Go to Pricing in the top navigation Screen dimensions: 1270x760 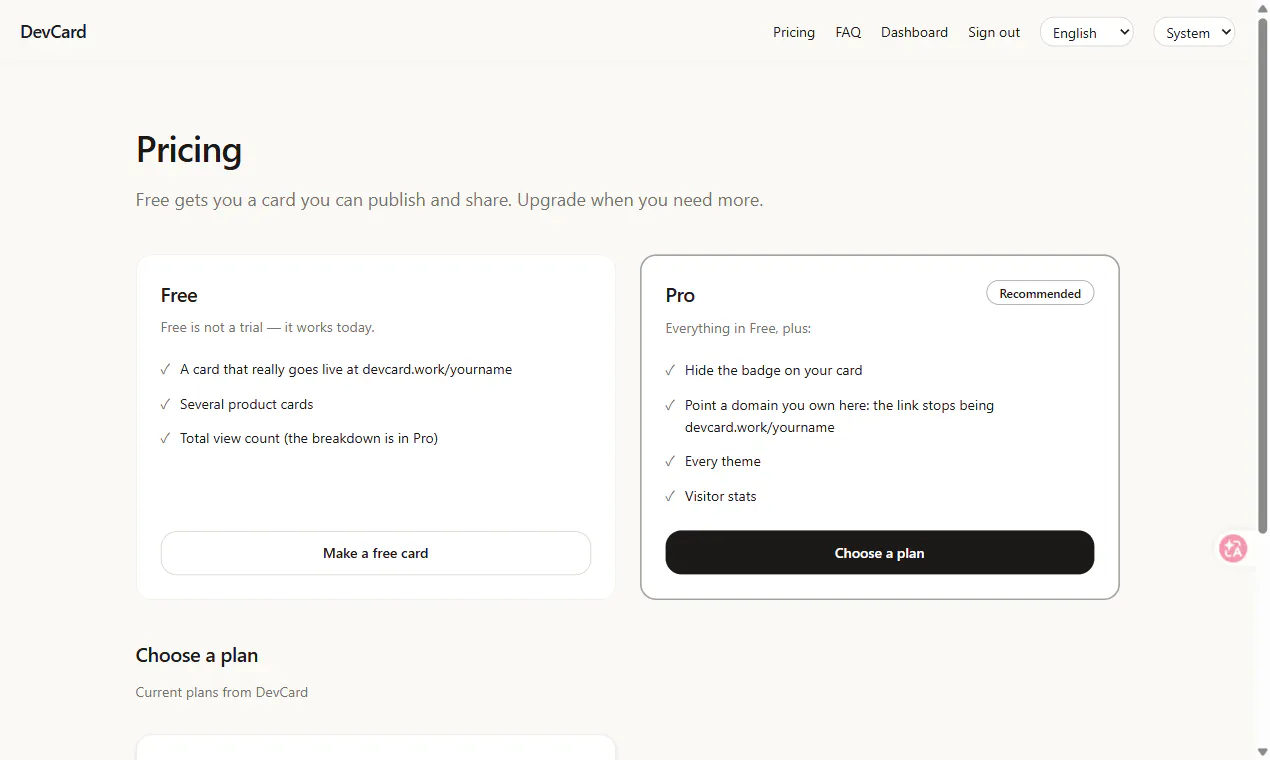click(x=794, y=32)
